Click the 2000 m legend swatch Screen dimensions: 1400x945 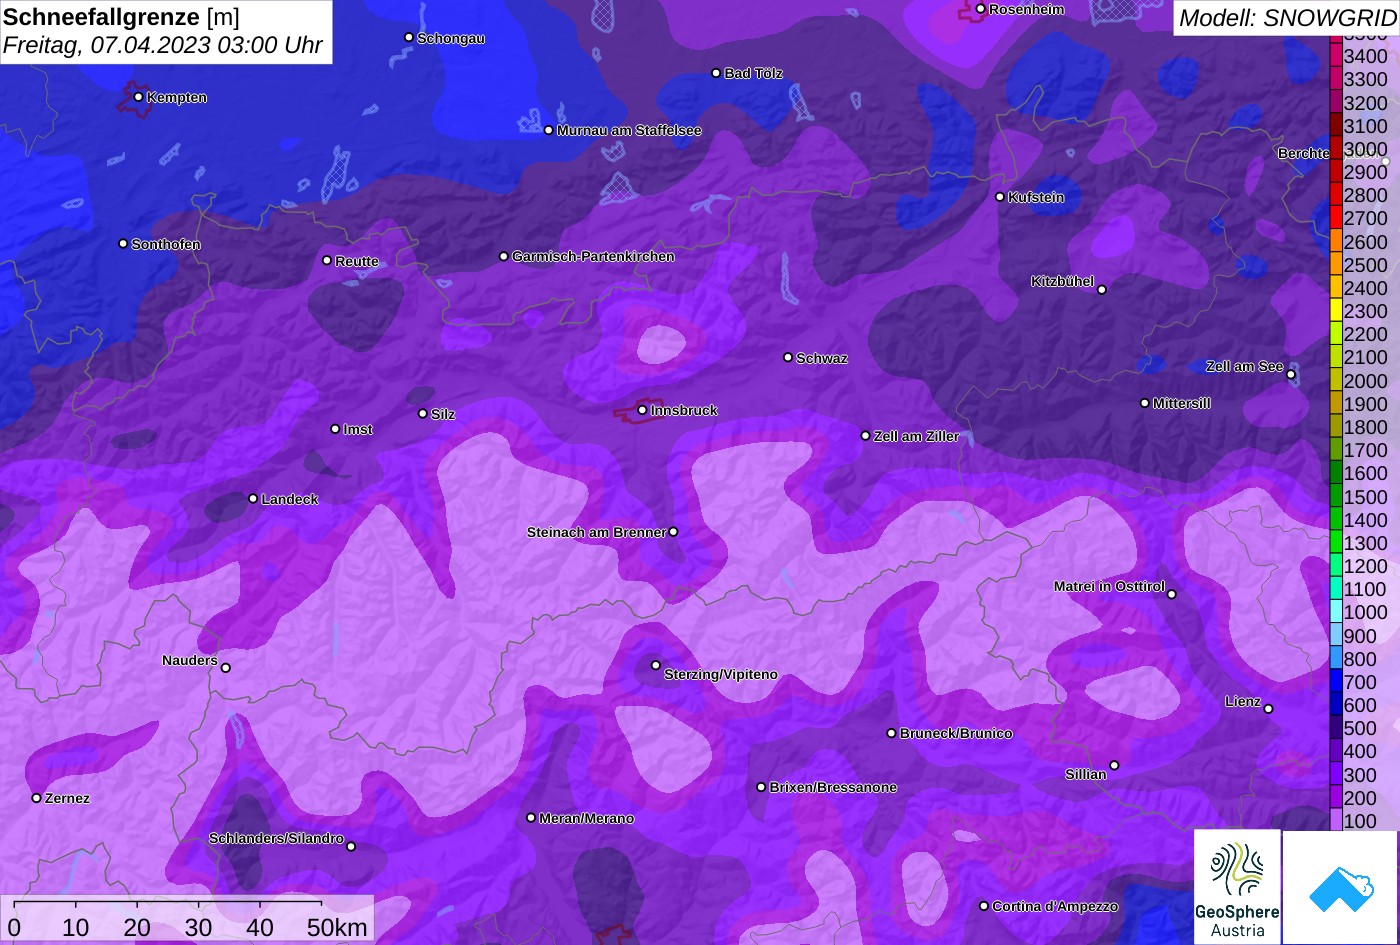pyautogui.click(x=1335, y=380)
